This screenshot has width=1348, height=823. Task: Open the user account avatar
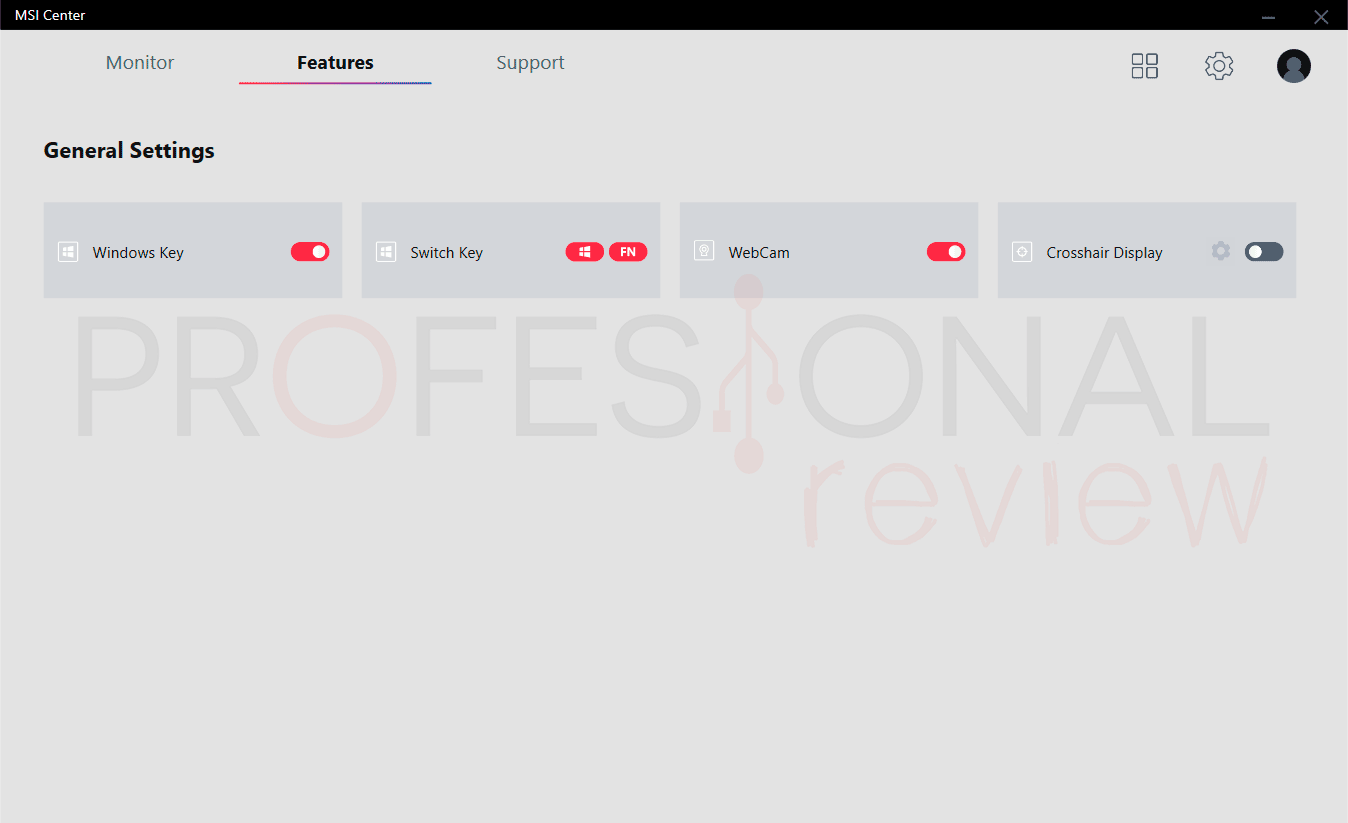(x=1294, y=66)
